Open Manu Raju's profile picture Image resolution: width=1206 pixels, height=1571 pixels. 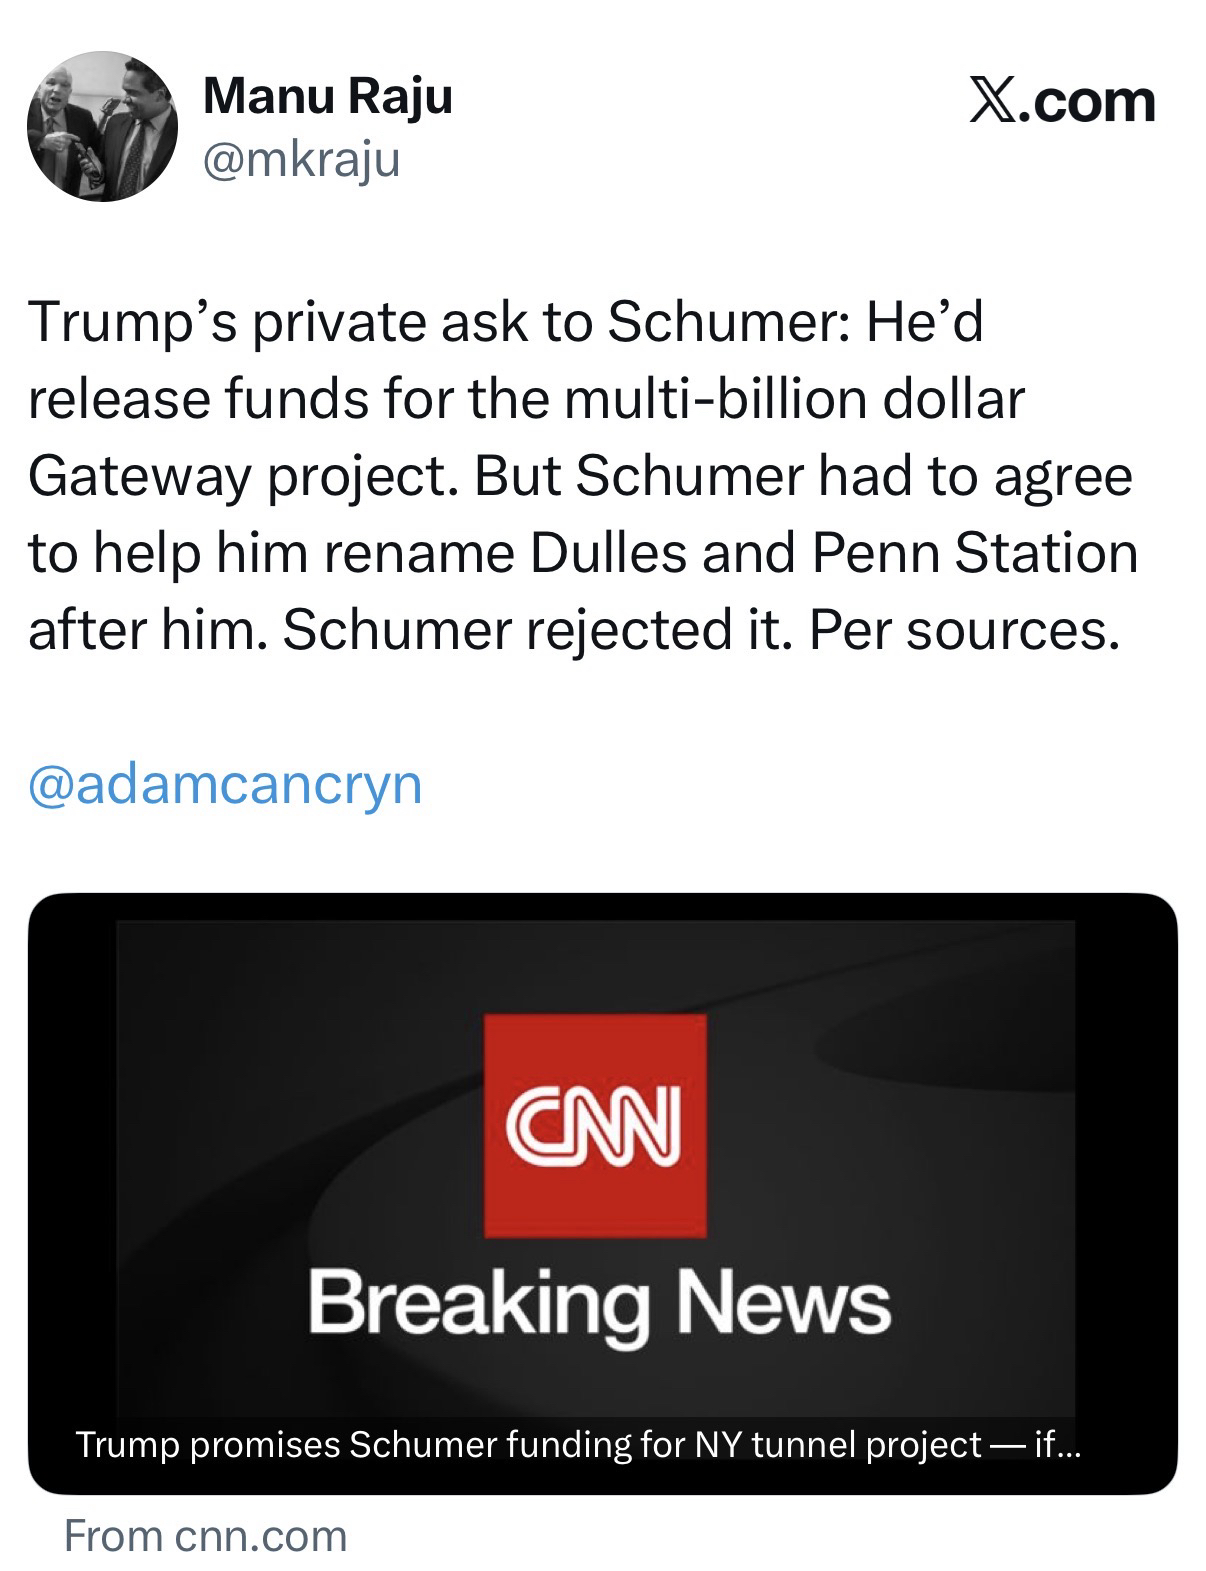click(102, 126)
